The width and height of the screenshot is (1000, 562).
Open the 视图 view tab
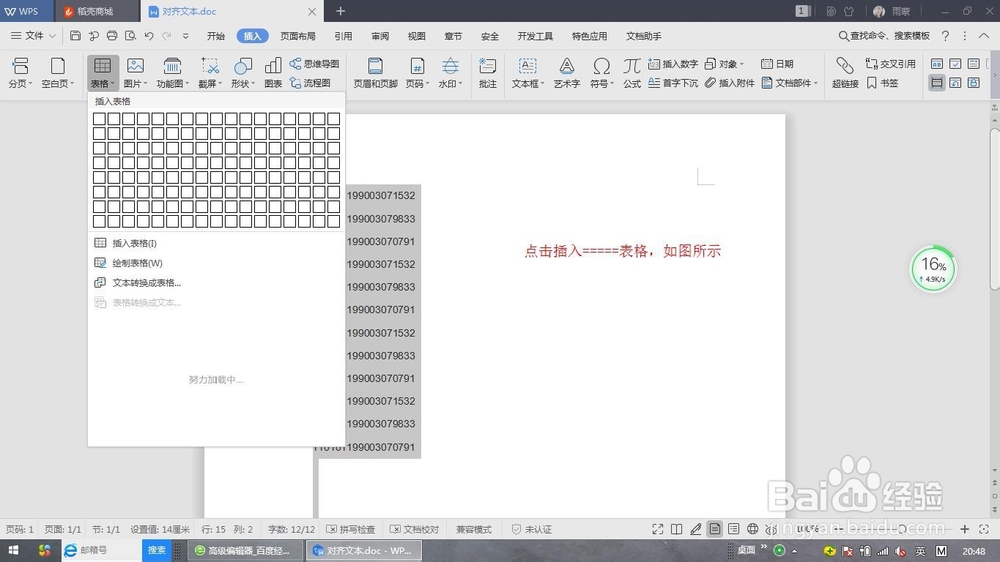tap(416, 36)
